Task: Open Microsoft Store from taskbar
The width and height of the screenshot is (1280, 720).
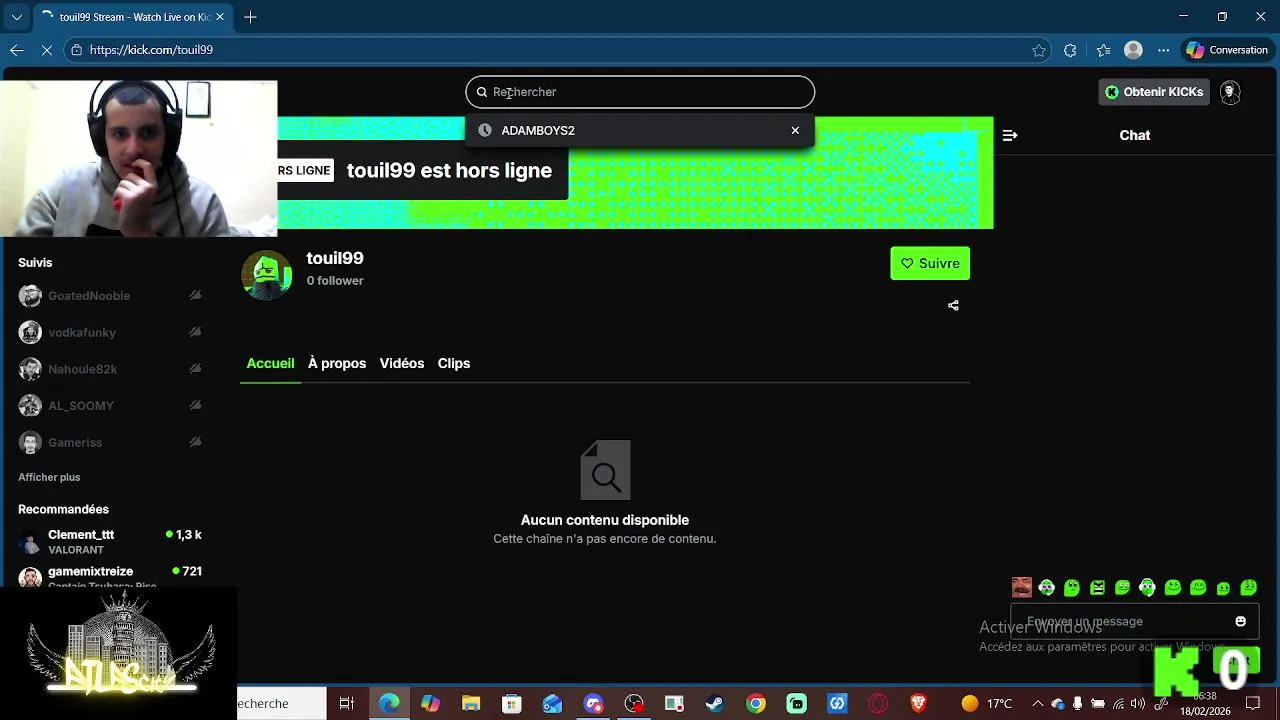Action: [x=512, y=704]
